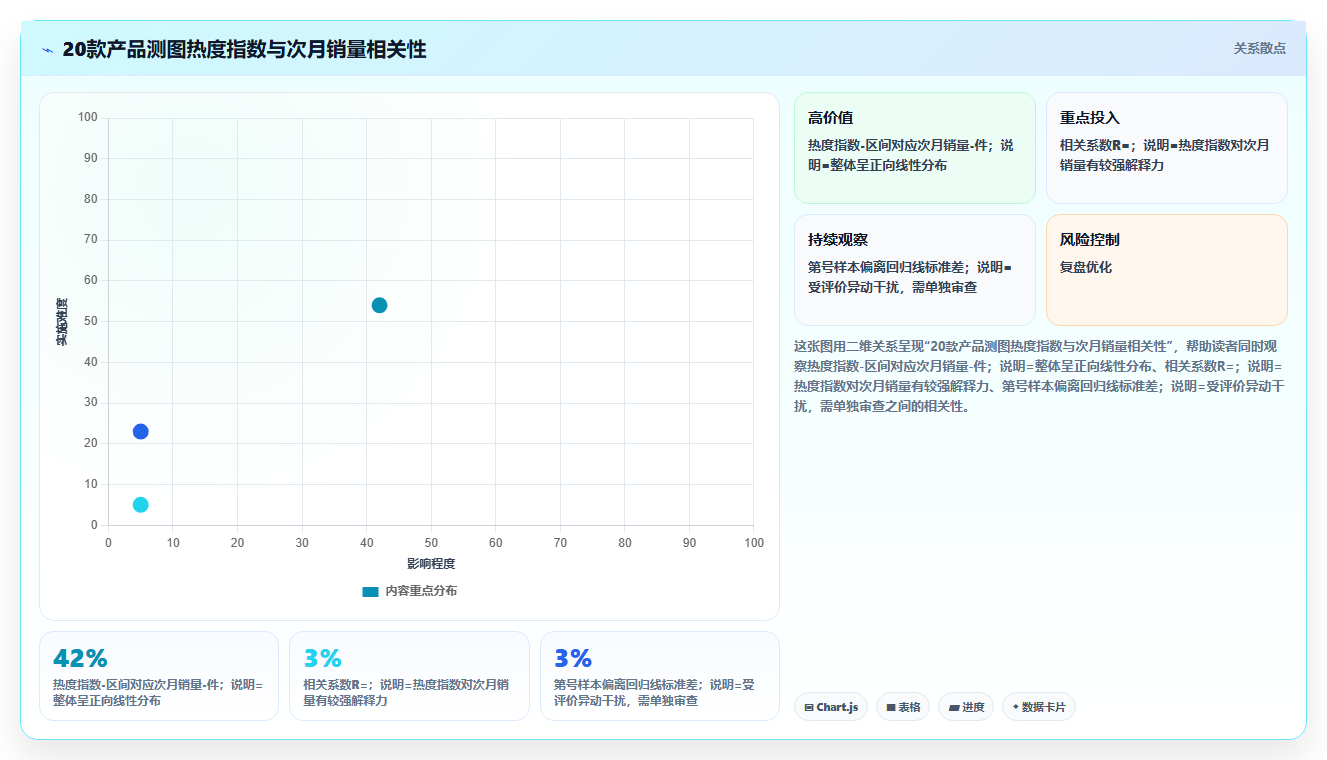Image resolution: width=1327 pixels, height=760 pixels.
Task: Select the cyan scatter point near y=5
Action: click(x=141, y=505)
